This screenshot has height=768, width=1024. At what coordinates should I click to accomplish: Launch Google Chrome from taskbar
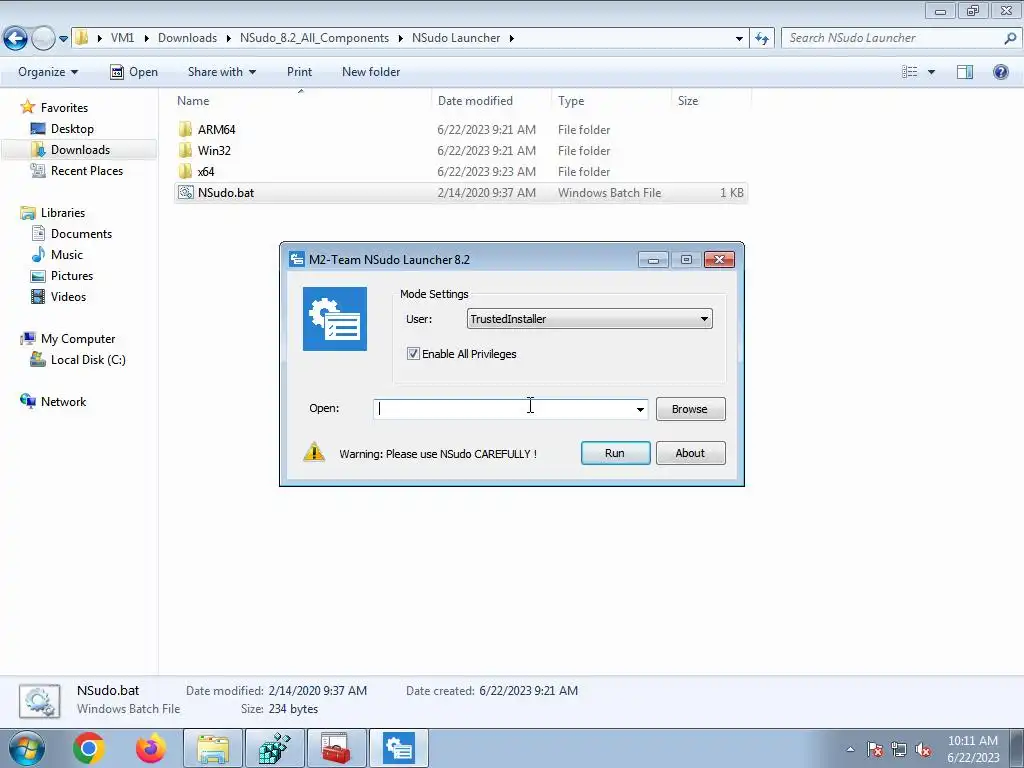tap(89, 748)
